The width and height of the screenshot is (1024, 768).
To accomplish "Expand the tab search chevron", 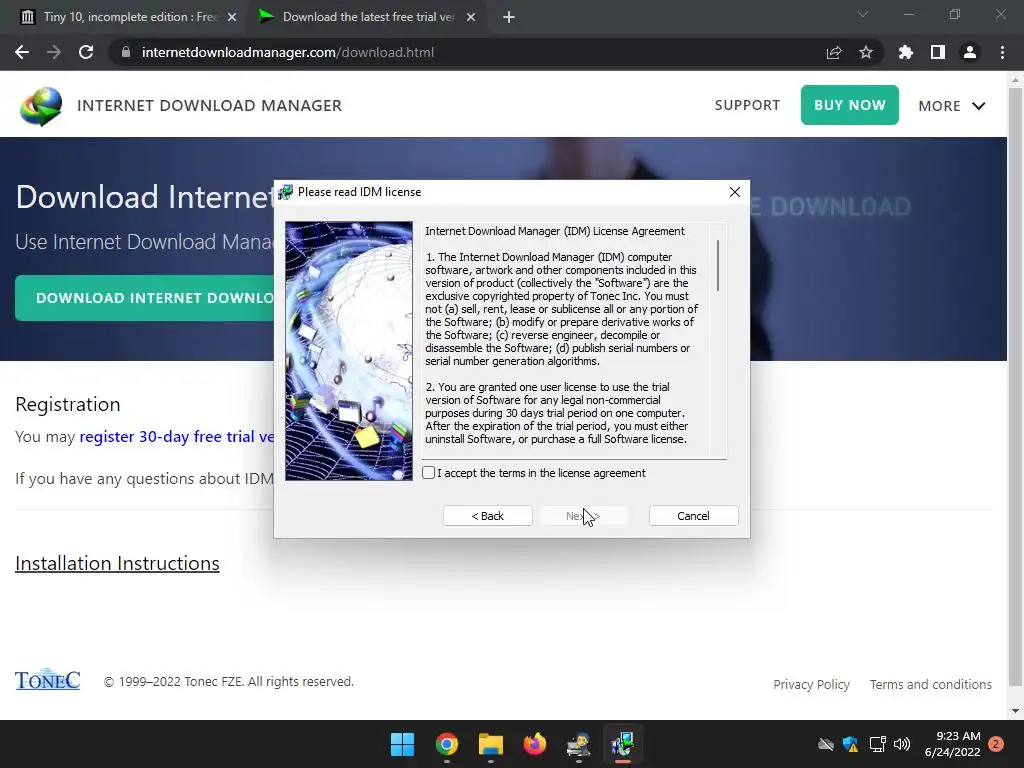I will click(x=863, y=14).
